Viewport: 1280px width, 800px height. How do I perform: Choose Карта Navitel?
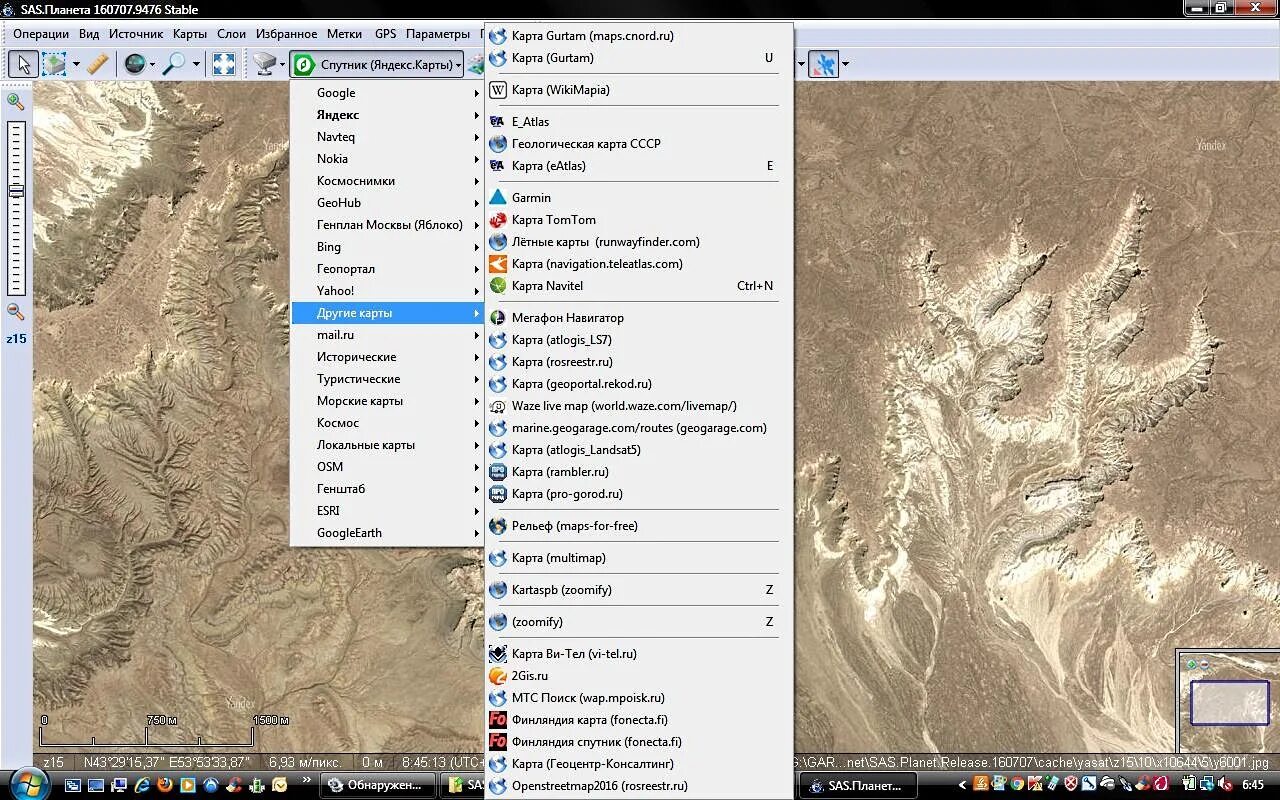(638, 286)
